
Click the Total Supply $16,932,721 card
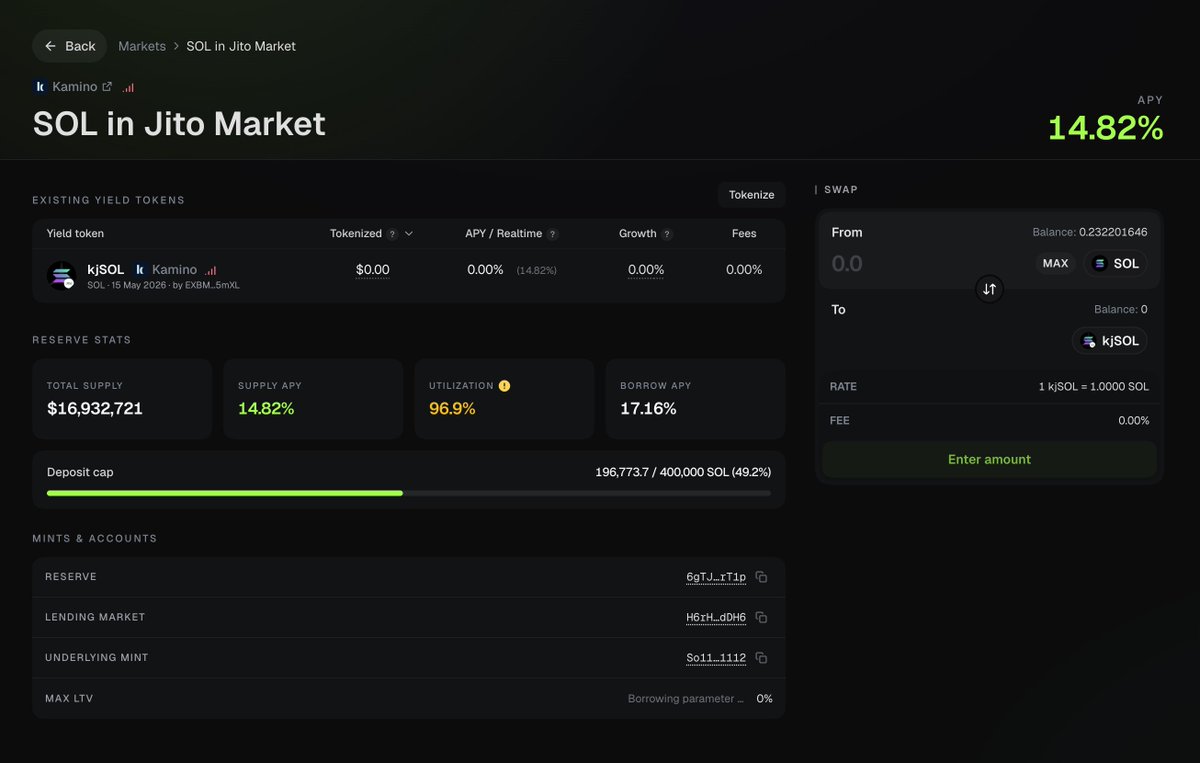(122, 399)
